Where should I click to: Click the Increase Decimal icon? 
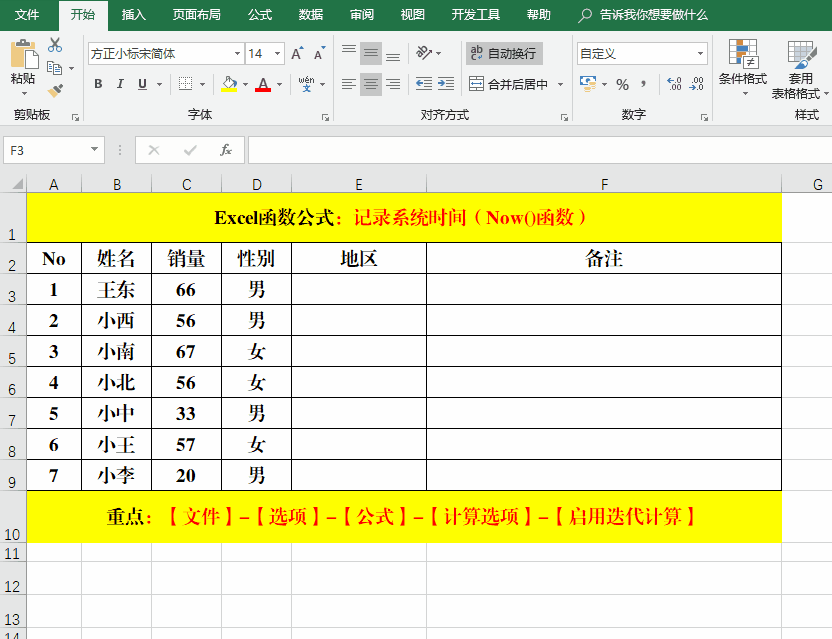tap(674, 85)
